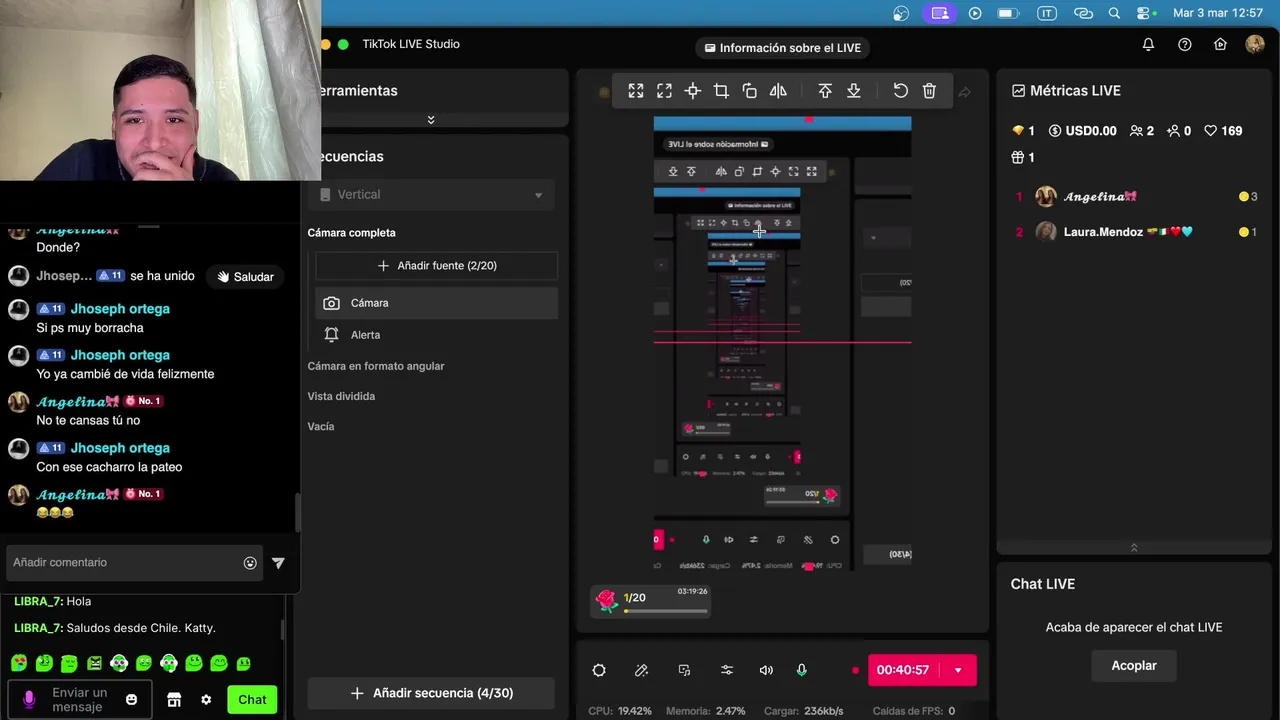This screenshot has height=720, width=1280.
Task: Select the Cámara en formato angular scene
Action: pos(376,366)
